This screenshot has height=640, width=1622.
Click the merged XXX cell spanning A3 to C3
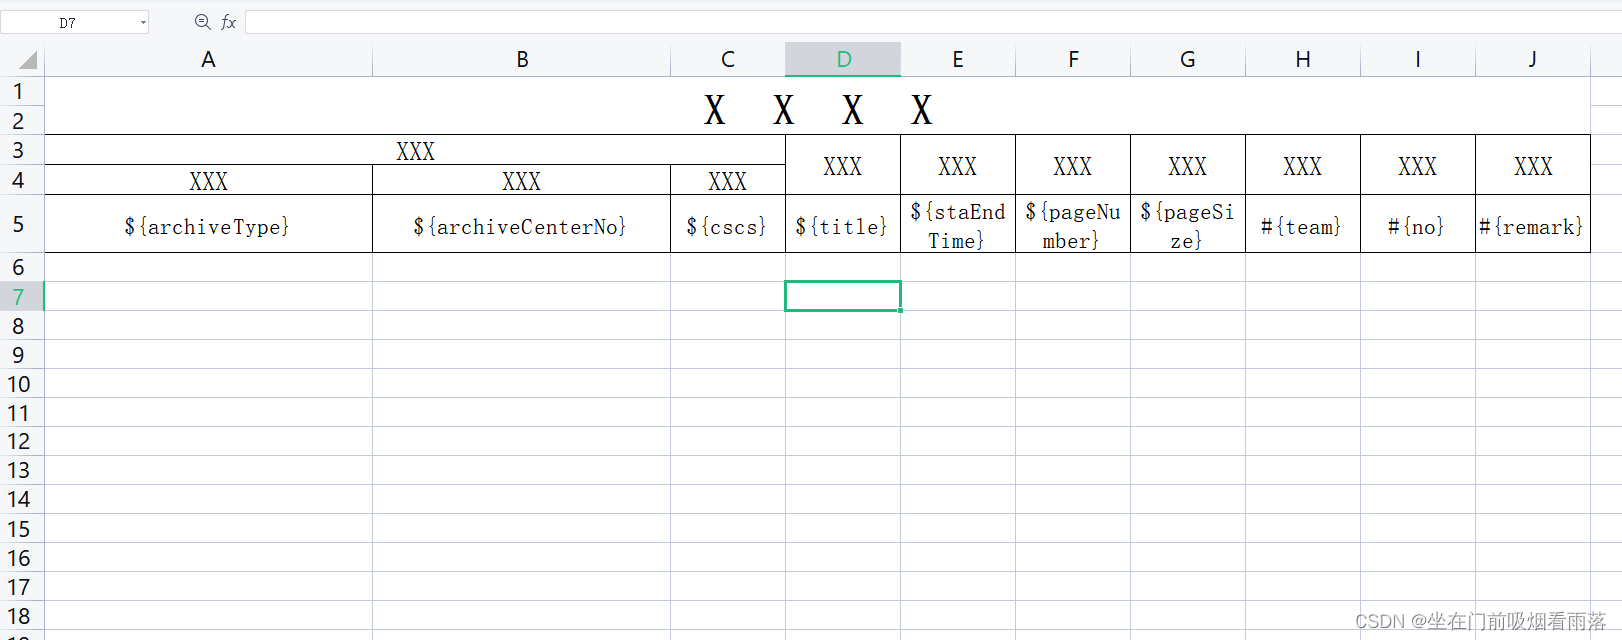click(x=415, y=150)
